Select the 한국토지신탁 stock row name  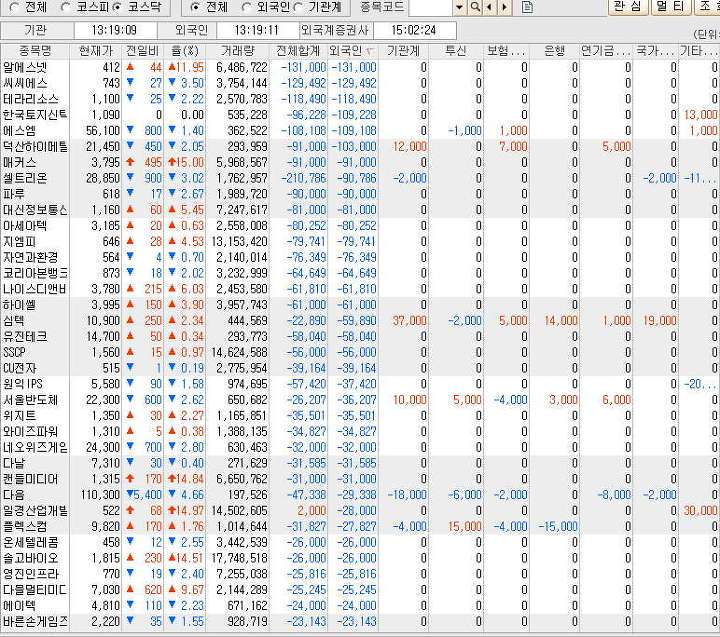(x=35, y=115)
